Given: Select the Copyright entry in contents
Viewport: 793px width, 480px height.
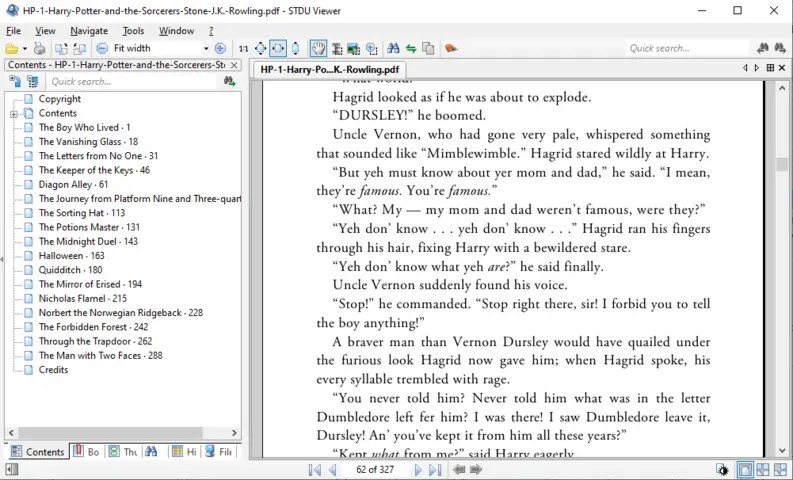Looking at the screenshot, I should click(x=60, y=99).
